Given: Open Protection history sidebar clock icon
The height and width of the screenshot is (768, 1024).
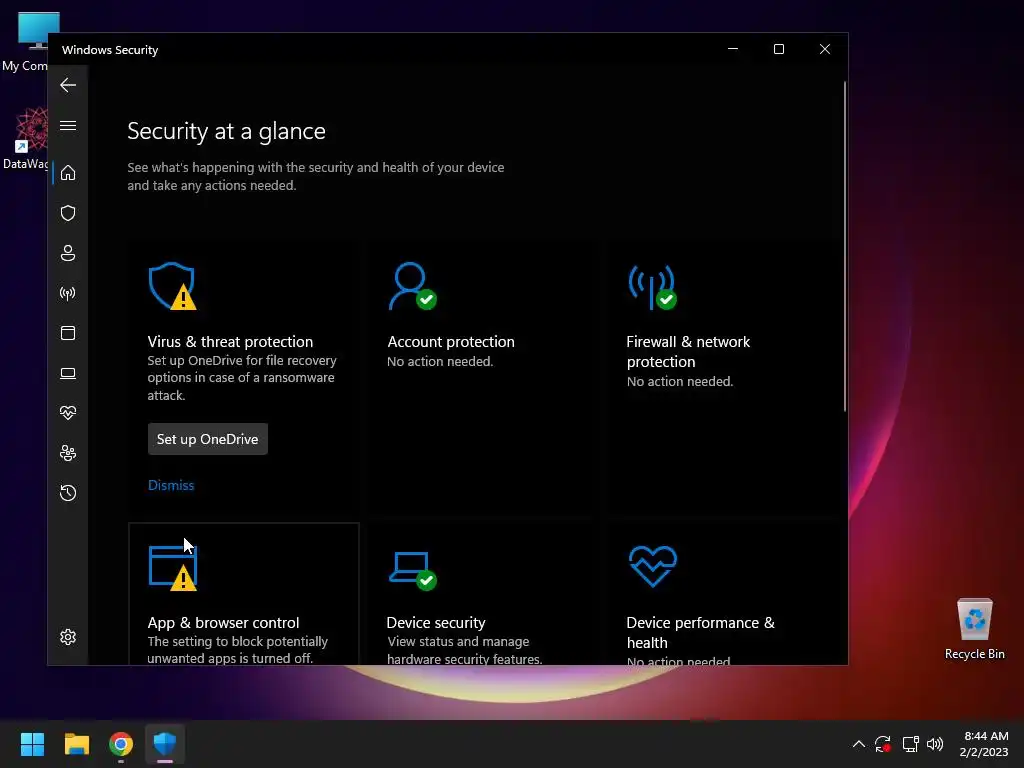Looking at the screenshot, I should click(68, 492).
